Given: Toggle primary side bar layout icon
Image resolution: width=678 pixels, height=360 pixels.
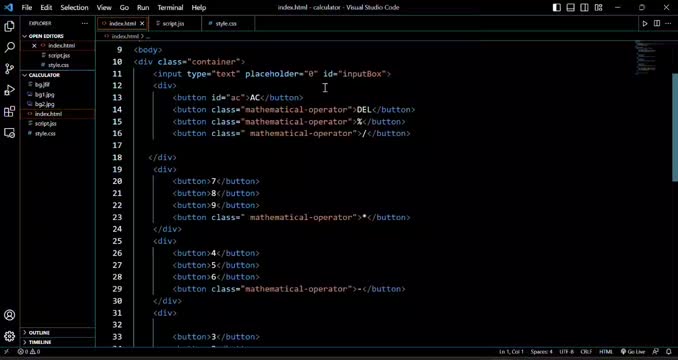Looking at the screenshot, I should [557, 7].
